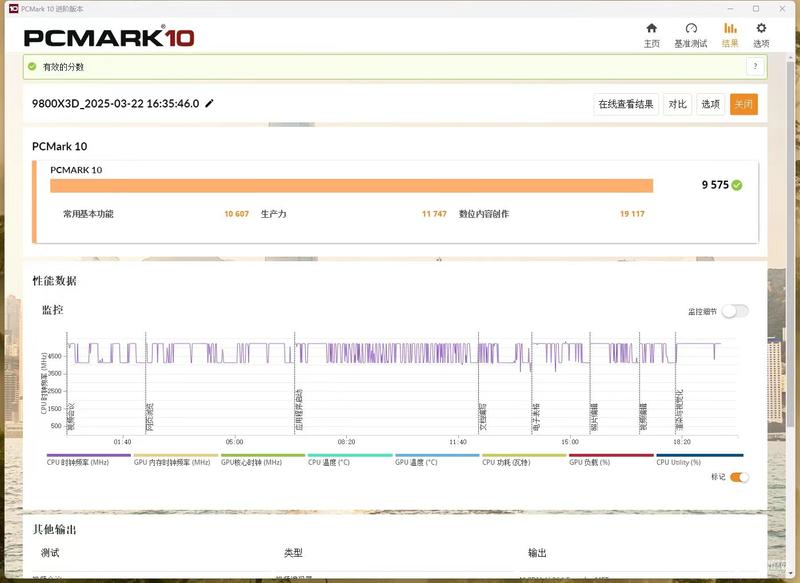Select CPU 功耗 (瓦特) legend entry

click(524, 460)
